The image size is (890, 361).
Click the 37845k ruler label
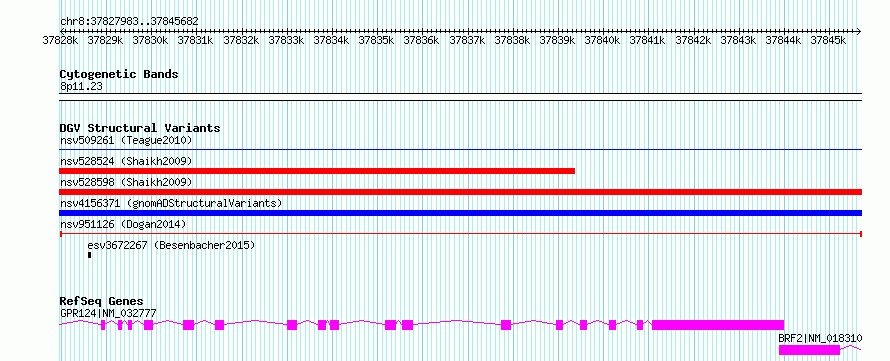pyautogui.click(x=829, y=40)
